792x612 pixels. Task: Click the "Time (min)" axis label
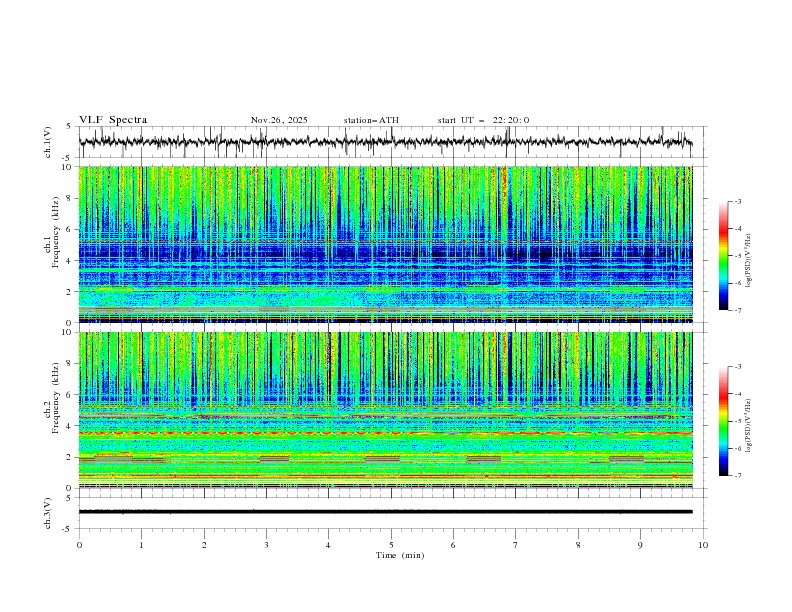[x=400, y=555]
